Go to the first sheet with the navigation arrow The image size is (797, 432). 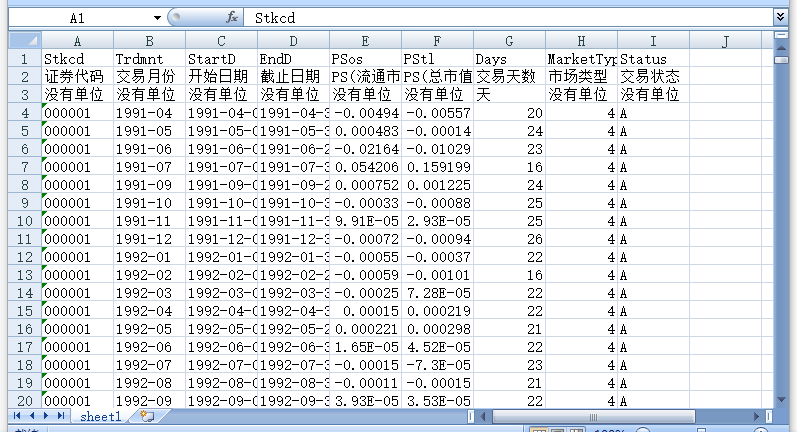coord(17,416)
